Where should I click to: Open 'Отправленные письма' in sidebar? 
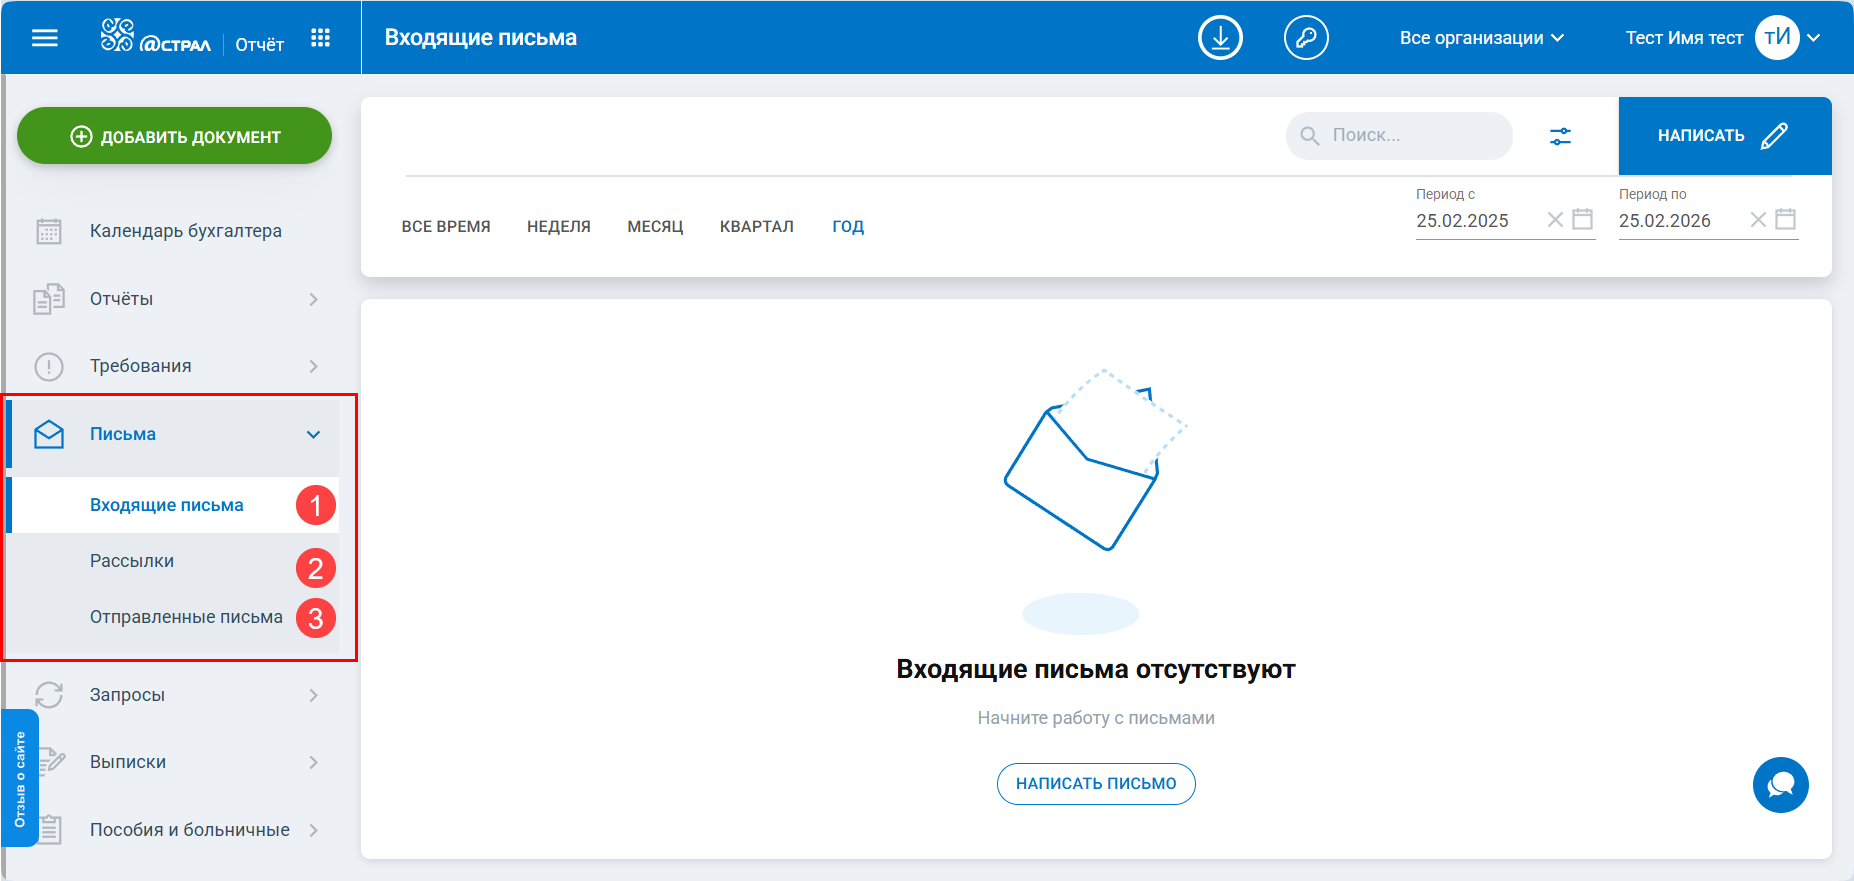(186, 617)
